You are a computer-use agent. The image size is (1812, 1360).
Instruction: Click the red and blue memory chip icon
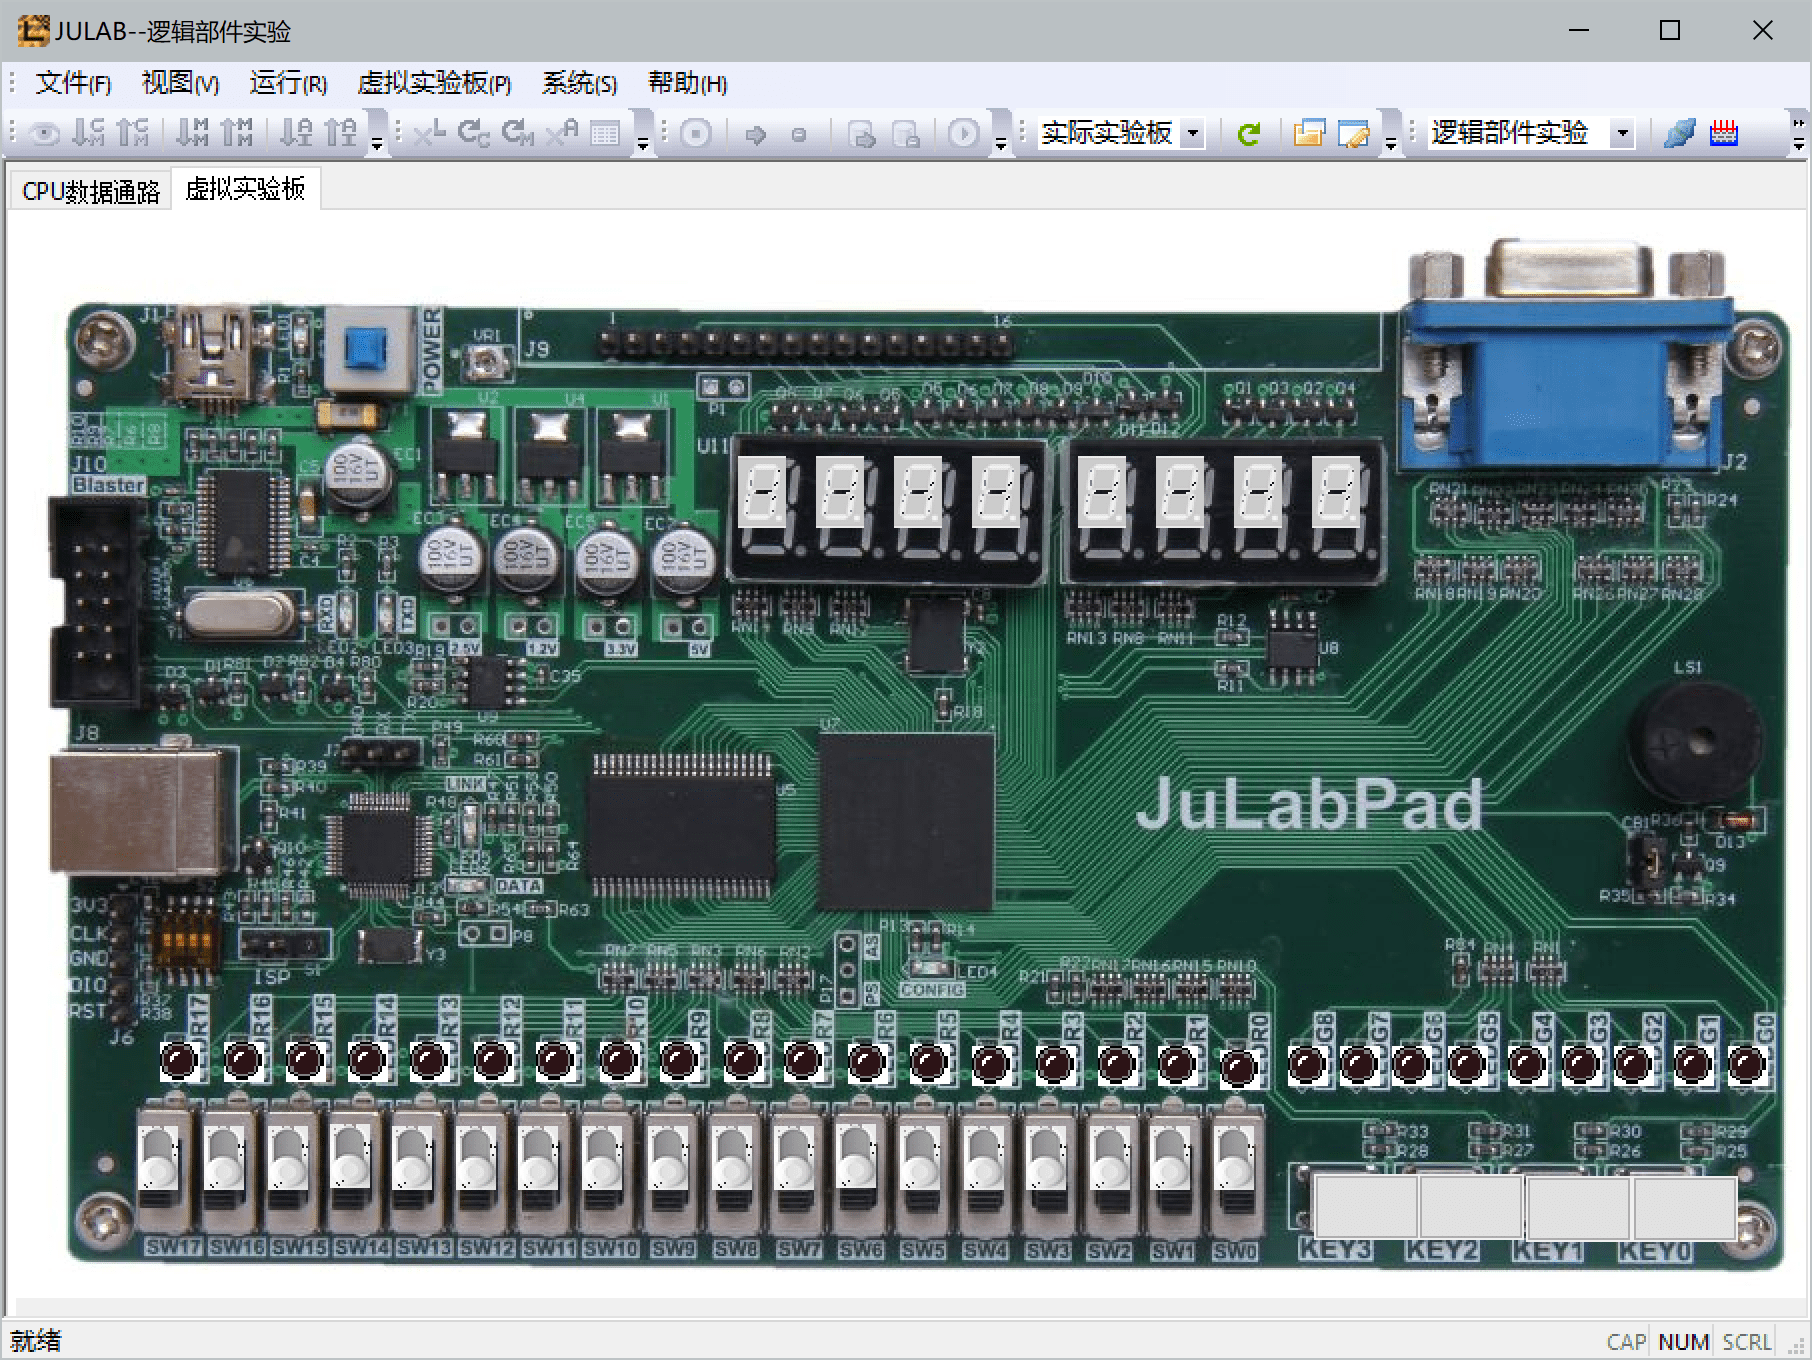point(1724,133)
